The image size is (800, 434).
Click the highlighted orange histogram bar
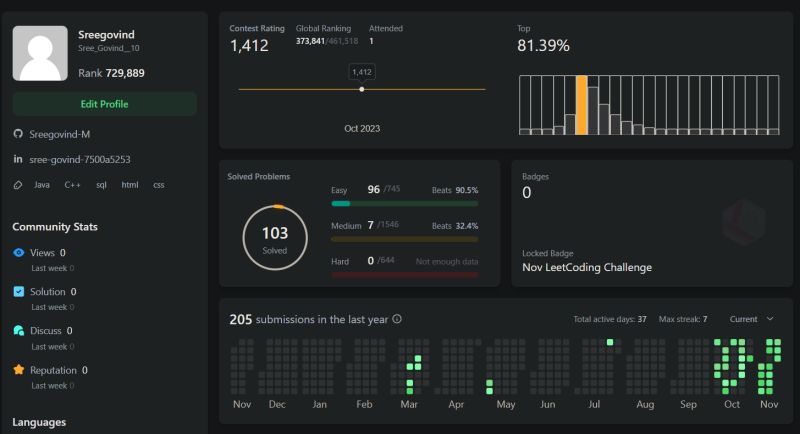(582, 105)
